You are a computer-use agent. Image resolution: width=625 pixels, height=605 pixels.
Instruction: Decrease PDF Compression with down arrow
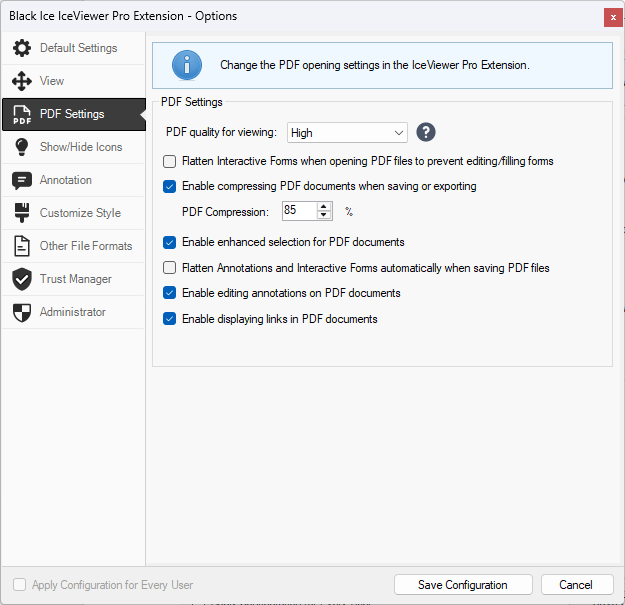[x=324, y=215]
